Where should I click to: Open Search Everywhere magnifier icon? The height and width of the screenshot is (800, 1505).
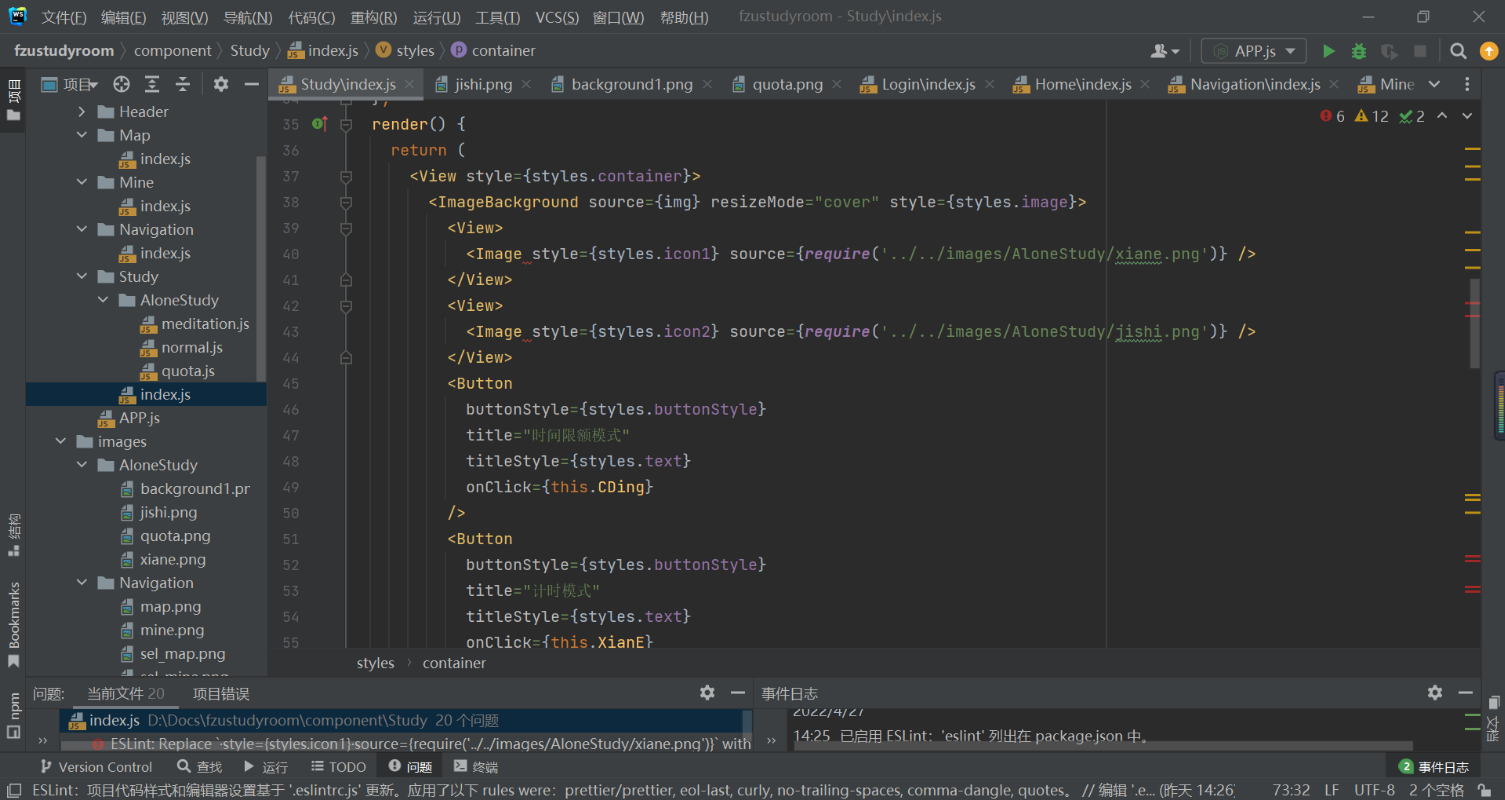click(1458, 51)
